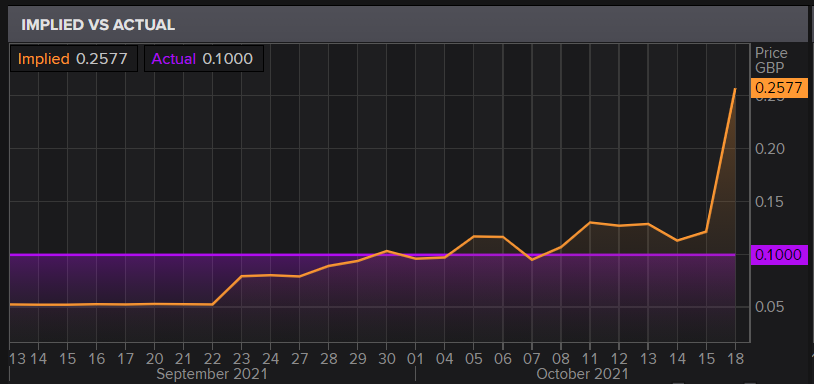Image resolution: width=814 pixels, height=384 pixels.
Task: Click the 0.05 y-axis gridline label
Action: click(769, 307)
